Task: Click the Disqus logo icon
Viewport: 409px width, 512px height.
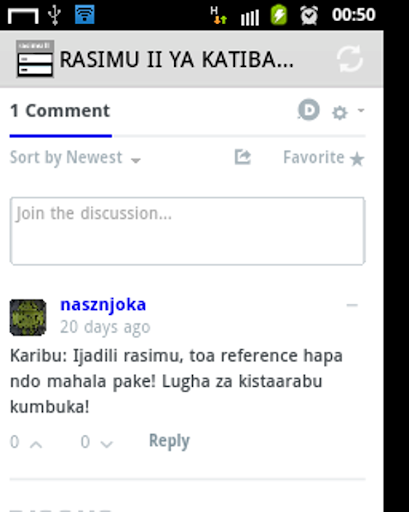Action: coord(309,110)
